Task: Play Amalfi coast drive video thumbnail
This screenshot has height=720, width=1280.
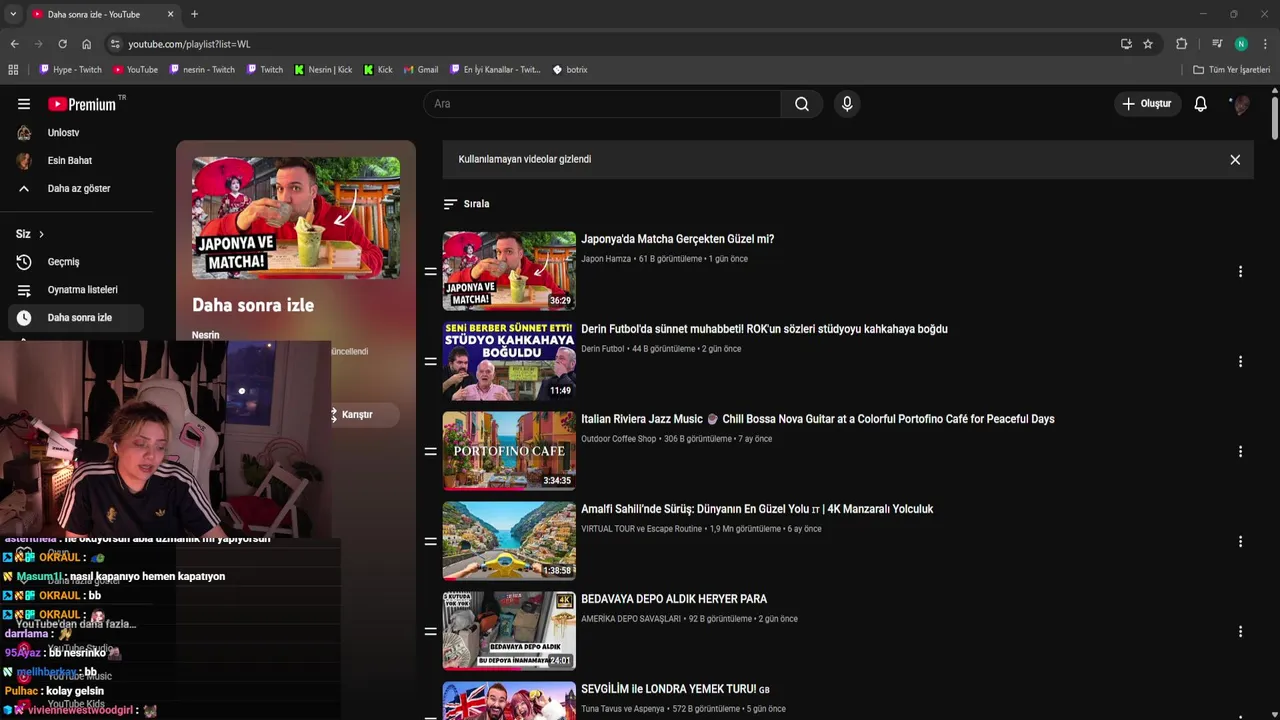Action: 509,541
